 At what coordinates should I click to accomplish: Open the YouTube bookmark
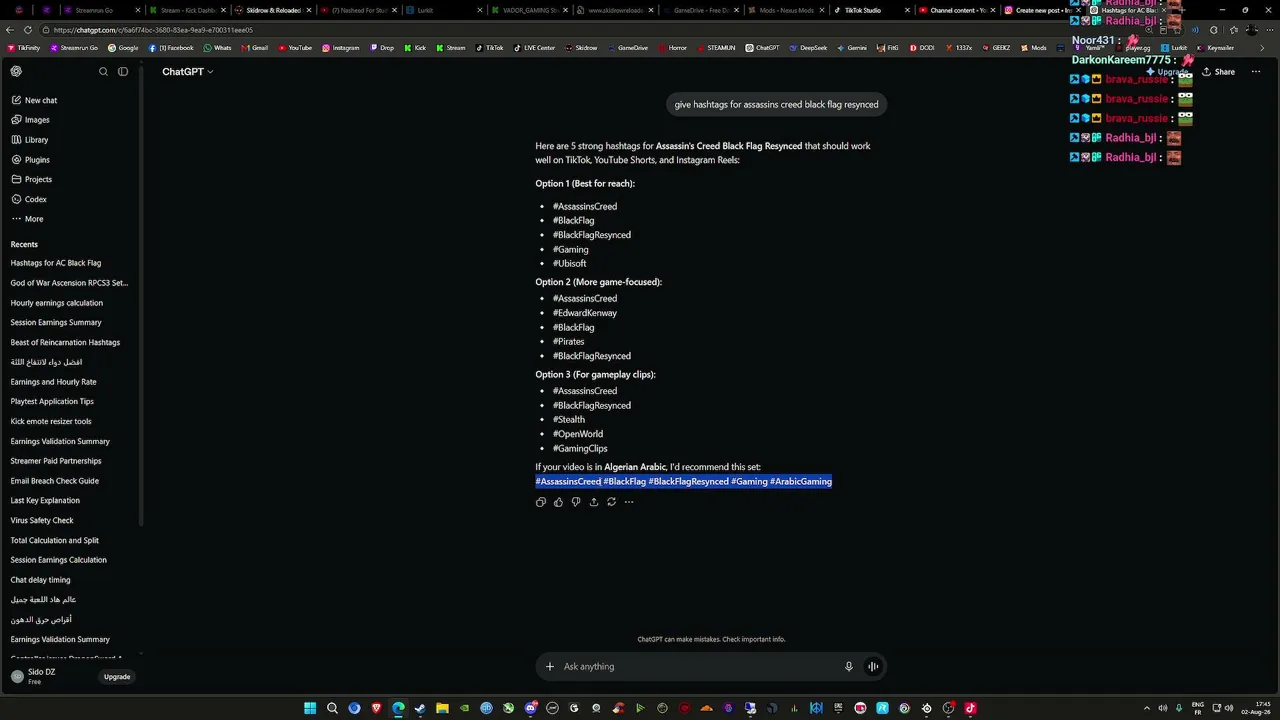click(x=295, y=48)
